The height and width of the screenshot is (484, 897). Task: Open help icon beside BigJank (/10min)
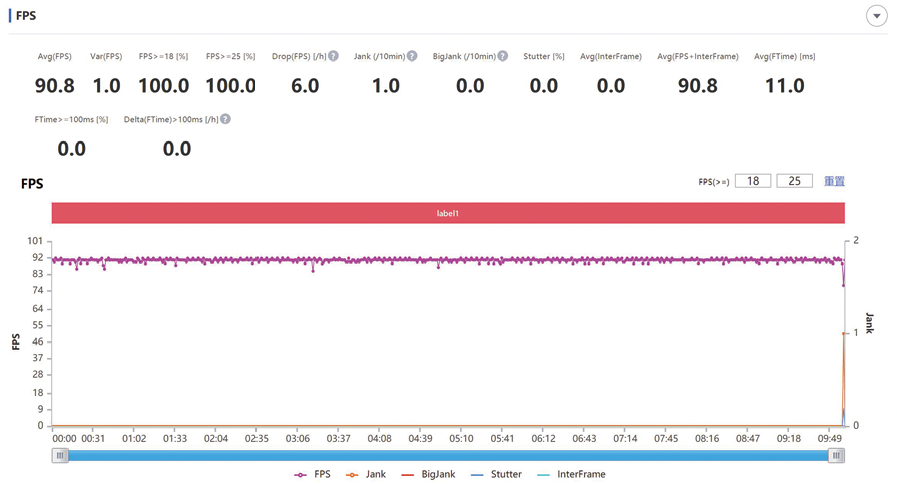click(x=502, y=56)
